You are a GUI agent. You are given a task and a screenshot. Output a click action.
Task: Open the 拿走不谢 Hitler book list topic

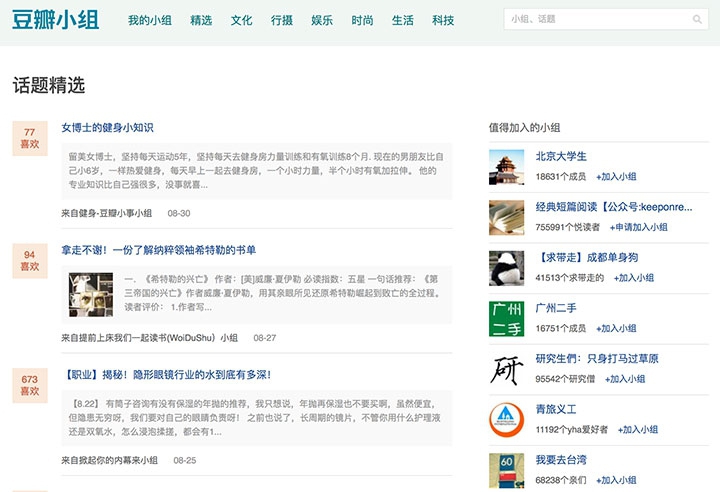158,250
